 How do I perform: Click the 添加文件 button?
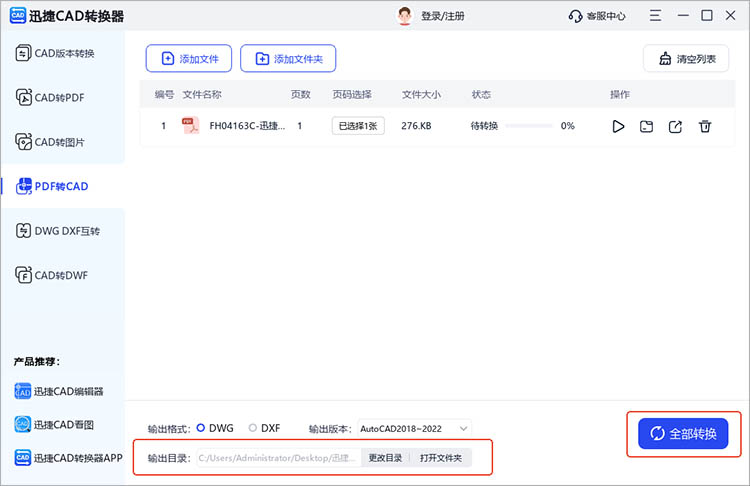(x=189, y=58)
